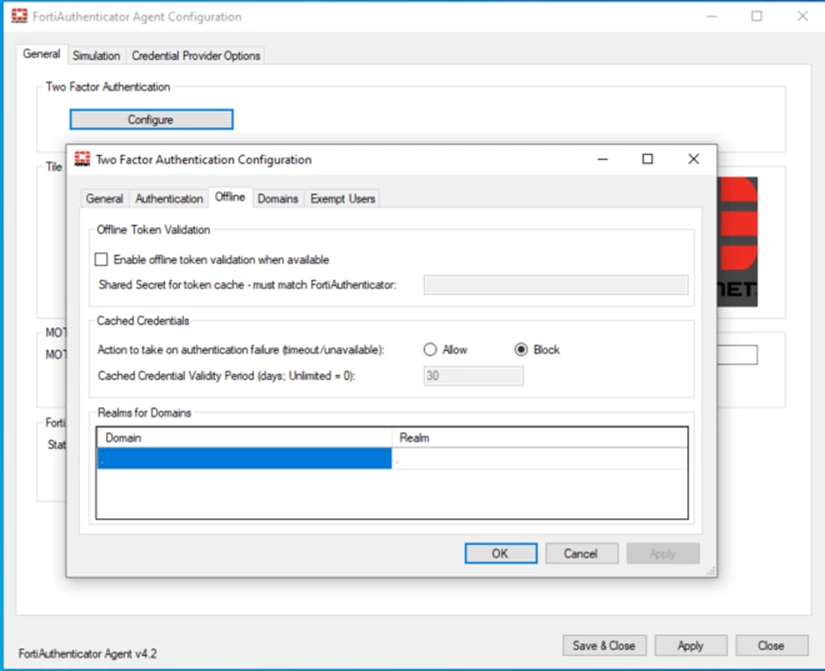
Task: Click Apply in the main window
Action: point(691,645)
